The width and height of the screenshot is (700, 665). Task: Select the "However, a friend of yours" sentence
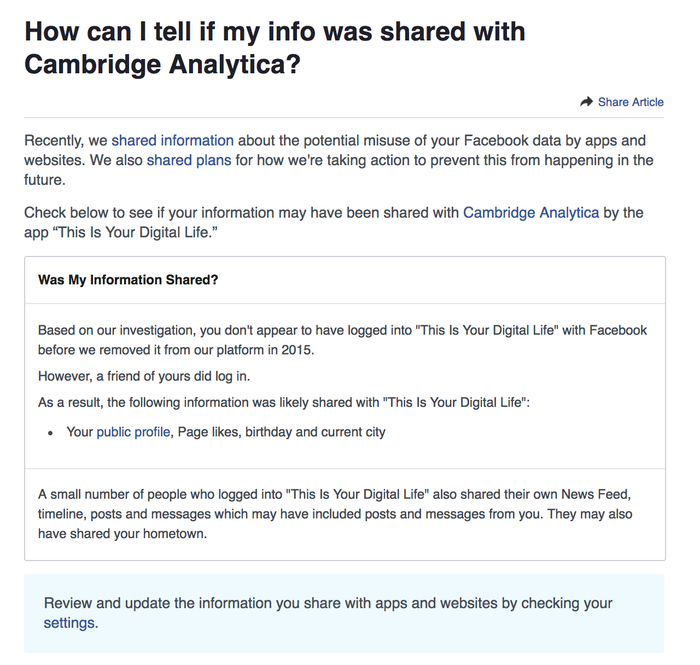click(144, 376)
